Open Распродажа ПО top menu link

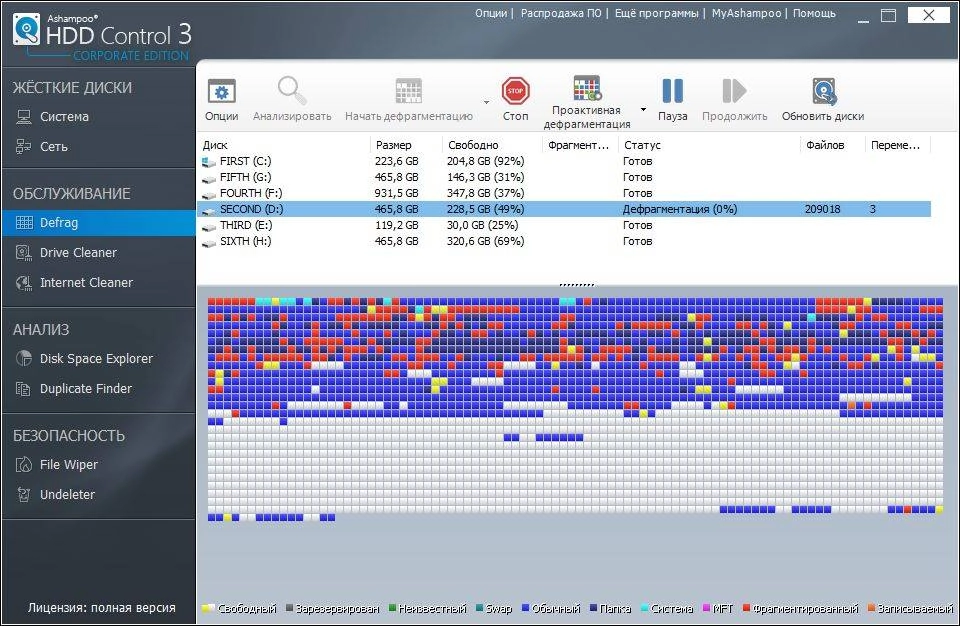coord(561,13)
